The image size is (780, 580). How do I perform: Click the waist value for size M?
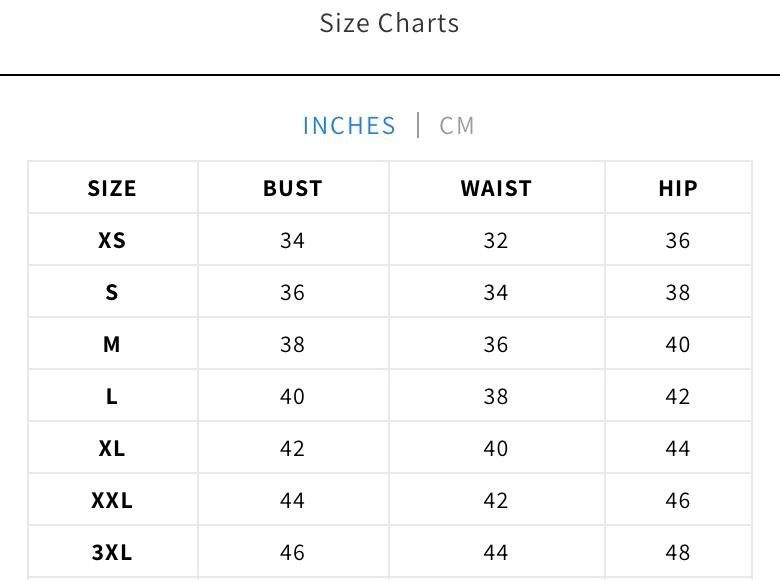coord(496,344)
